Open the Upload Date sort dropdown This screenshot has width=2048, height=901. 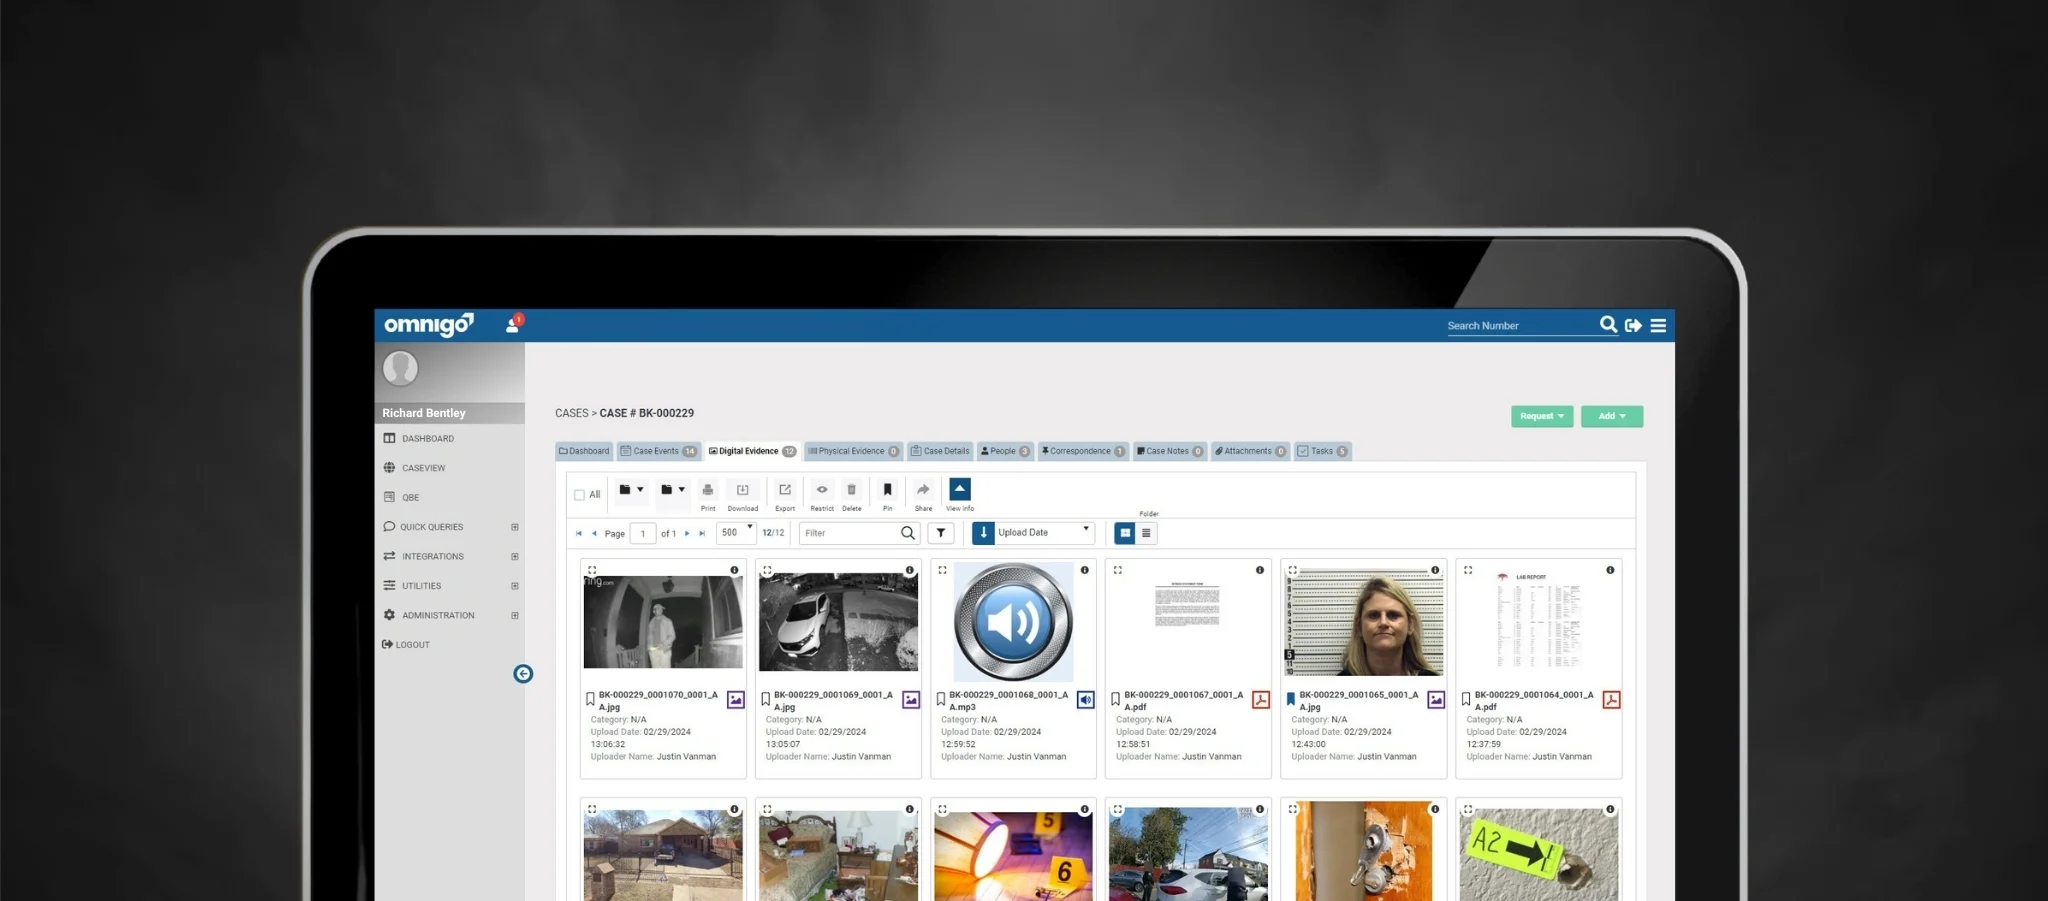tap(1044, 533)
